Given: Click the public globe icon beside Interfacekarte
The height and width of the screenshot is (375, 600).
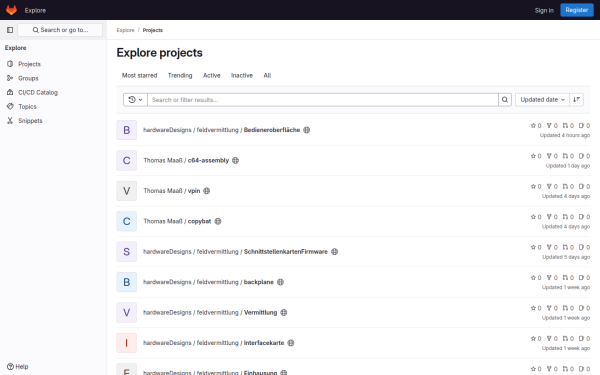Looking at the screenshot, I should [x=291, y=343].
